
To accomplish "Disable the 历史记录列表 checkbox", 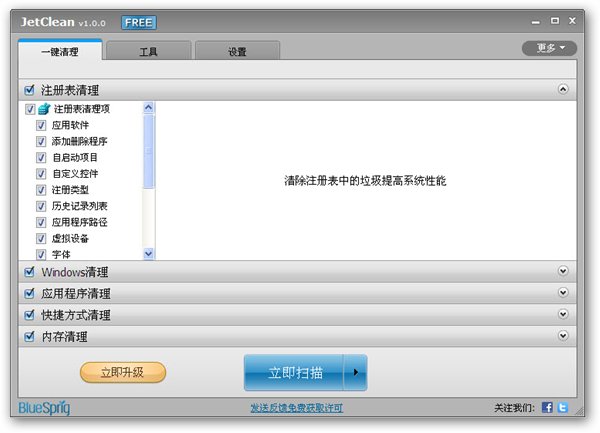I will 41,206.
